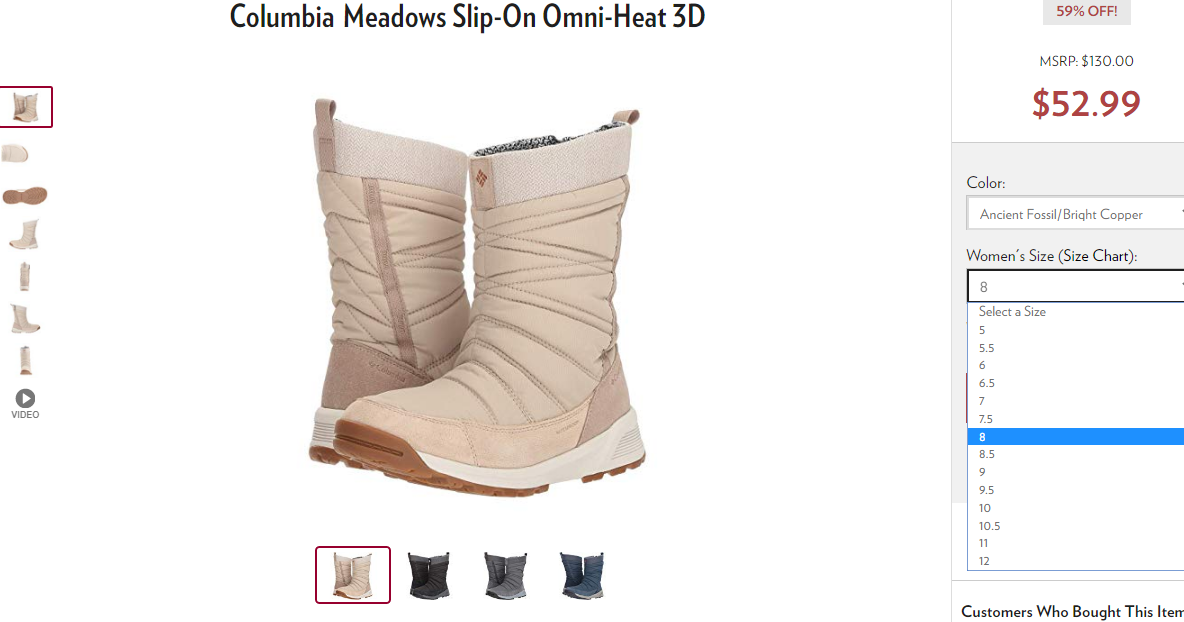Choose the 'Select a Size' placeholder option
The width and height of the screenshot is (1184, 622).
point(1075,312)
